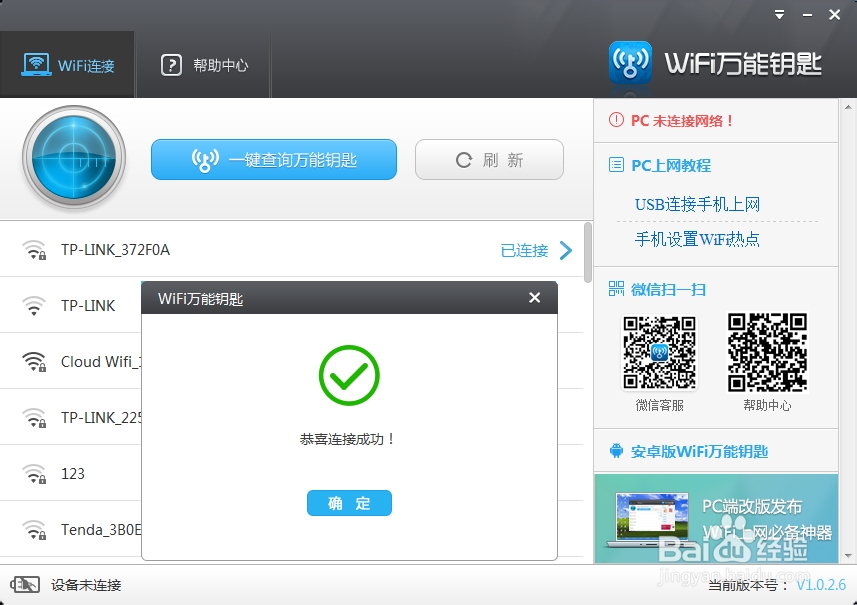857x605 pixels.
Task: Click the Cloud Wifi signal icon
Action: pyautogui.click(x=34, y=361)
